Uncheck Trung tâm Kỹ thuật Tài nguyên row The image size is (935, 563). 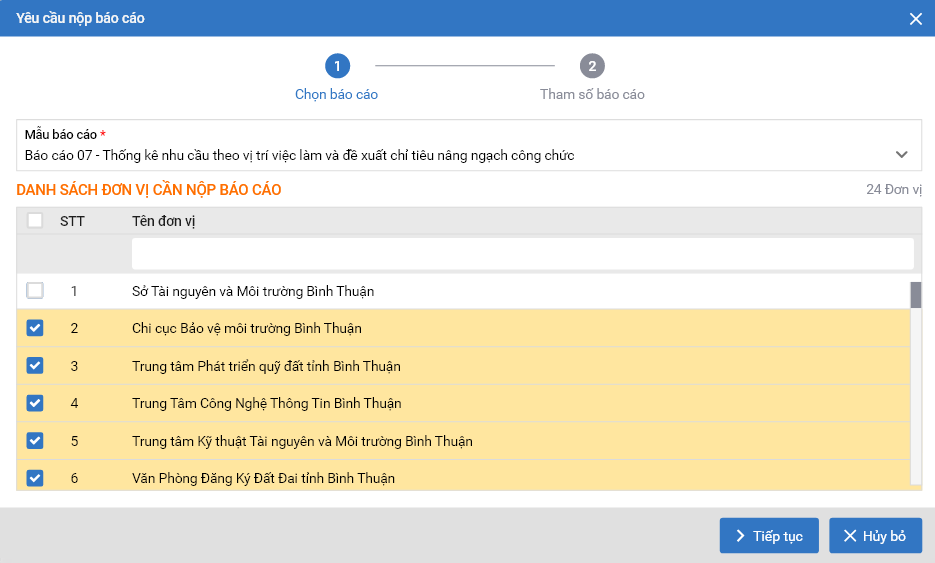(35, 441)
